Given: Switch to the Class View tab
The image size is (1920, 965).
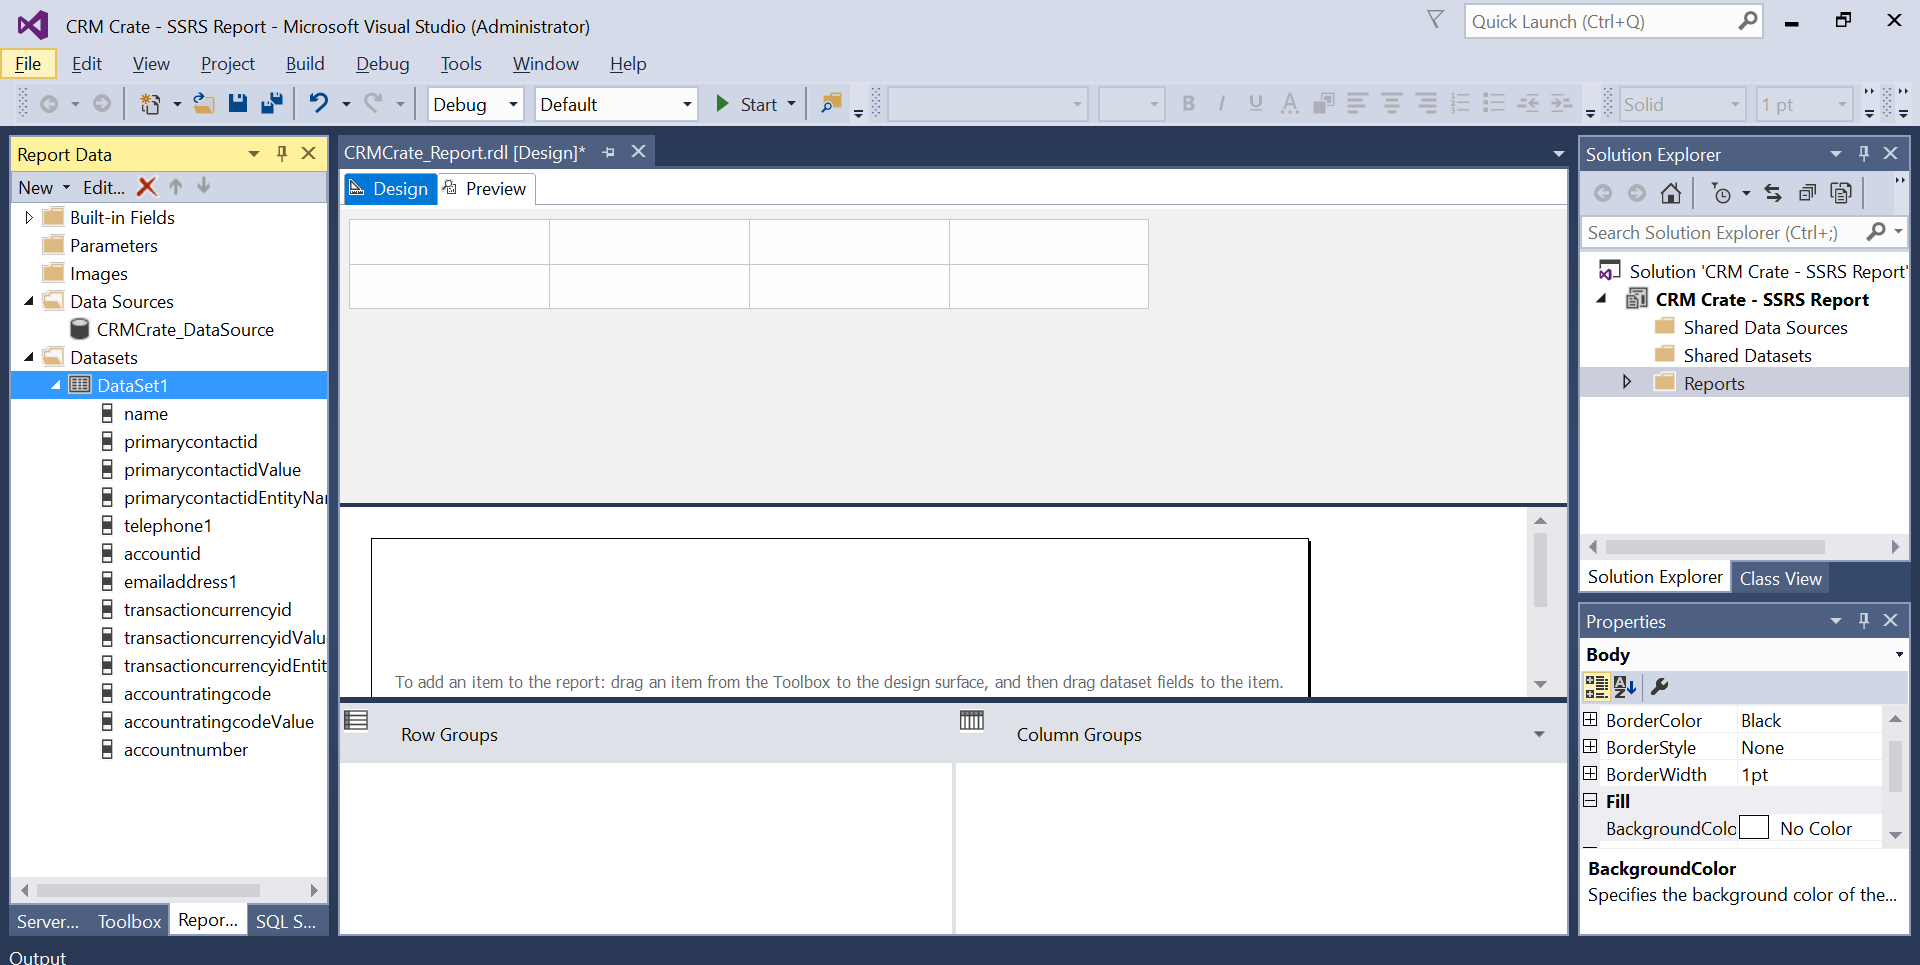Looking at the screenshot, I should coord(1781,577).
